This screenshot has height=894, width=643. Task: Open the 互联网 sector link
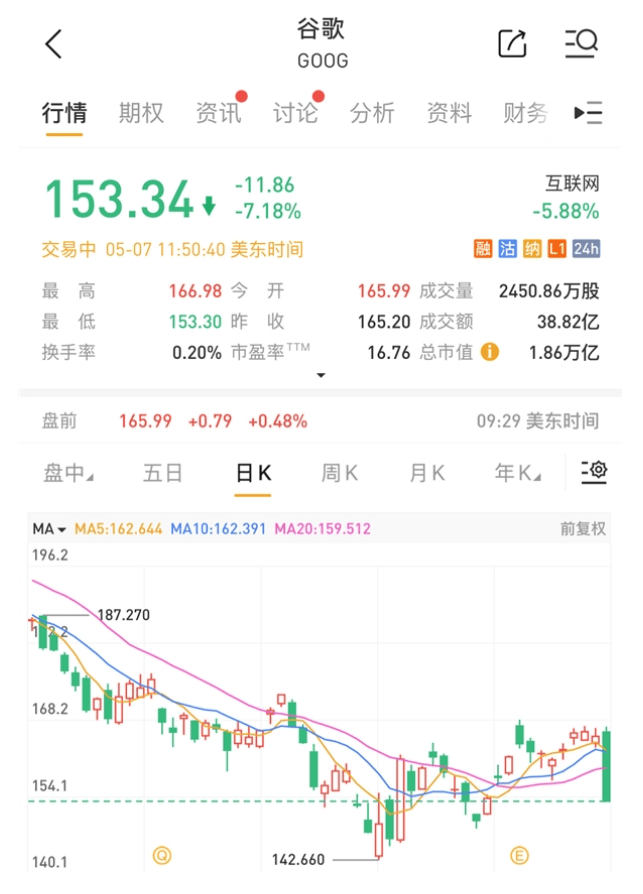pos(572,184)
